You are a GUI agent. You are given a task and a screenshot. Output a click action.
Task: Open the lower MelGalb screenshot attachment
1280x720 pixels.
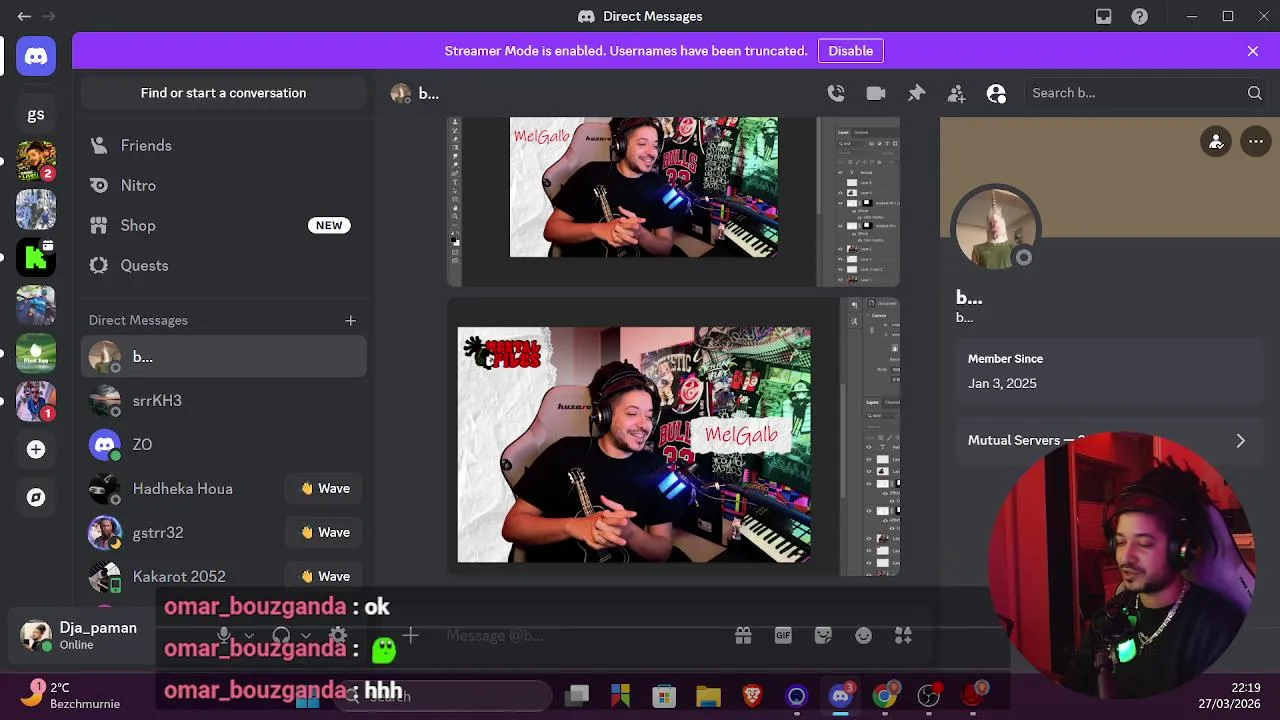[x=674, y=437]
